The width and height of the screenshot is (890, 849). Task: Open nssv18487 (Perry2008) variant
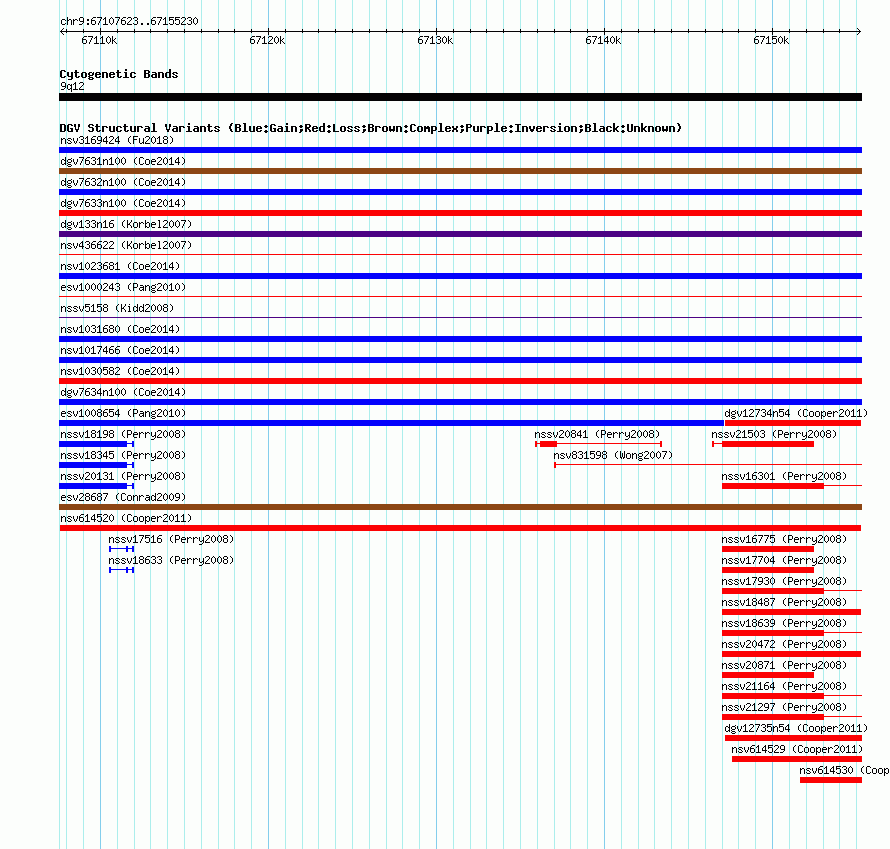[x=784, y=602]
